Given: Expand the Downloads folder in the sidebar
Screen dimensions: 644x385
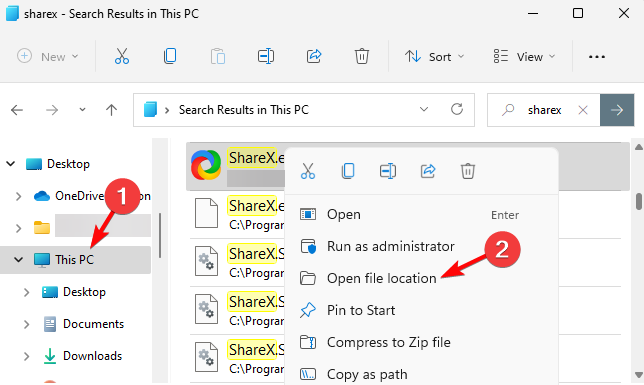Looking at the screenshot, I should [26, 356].
